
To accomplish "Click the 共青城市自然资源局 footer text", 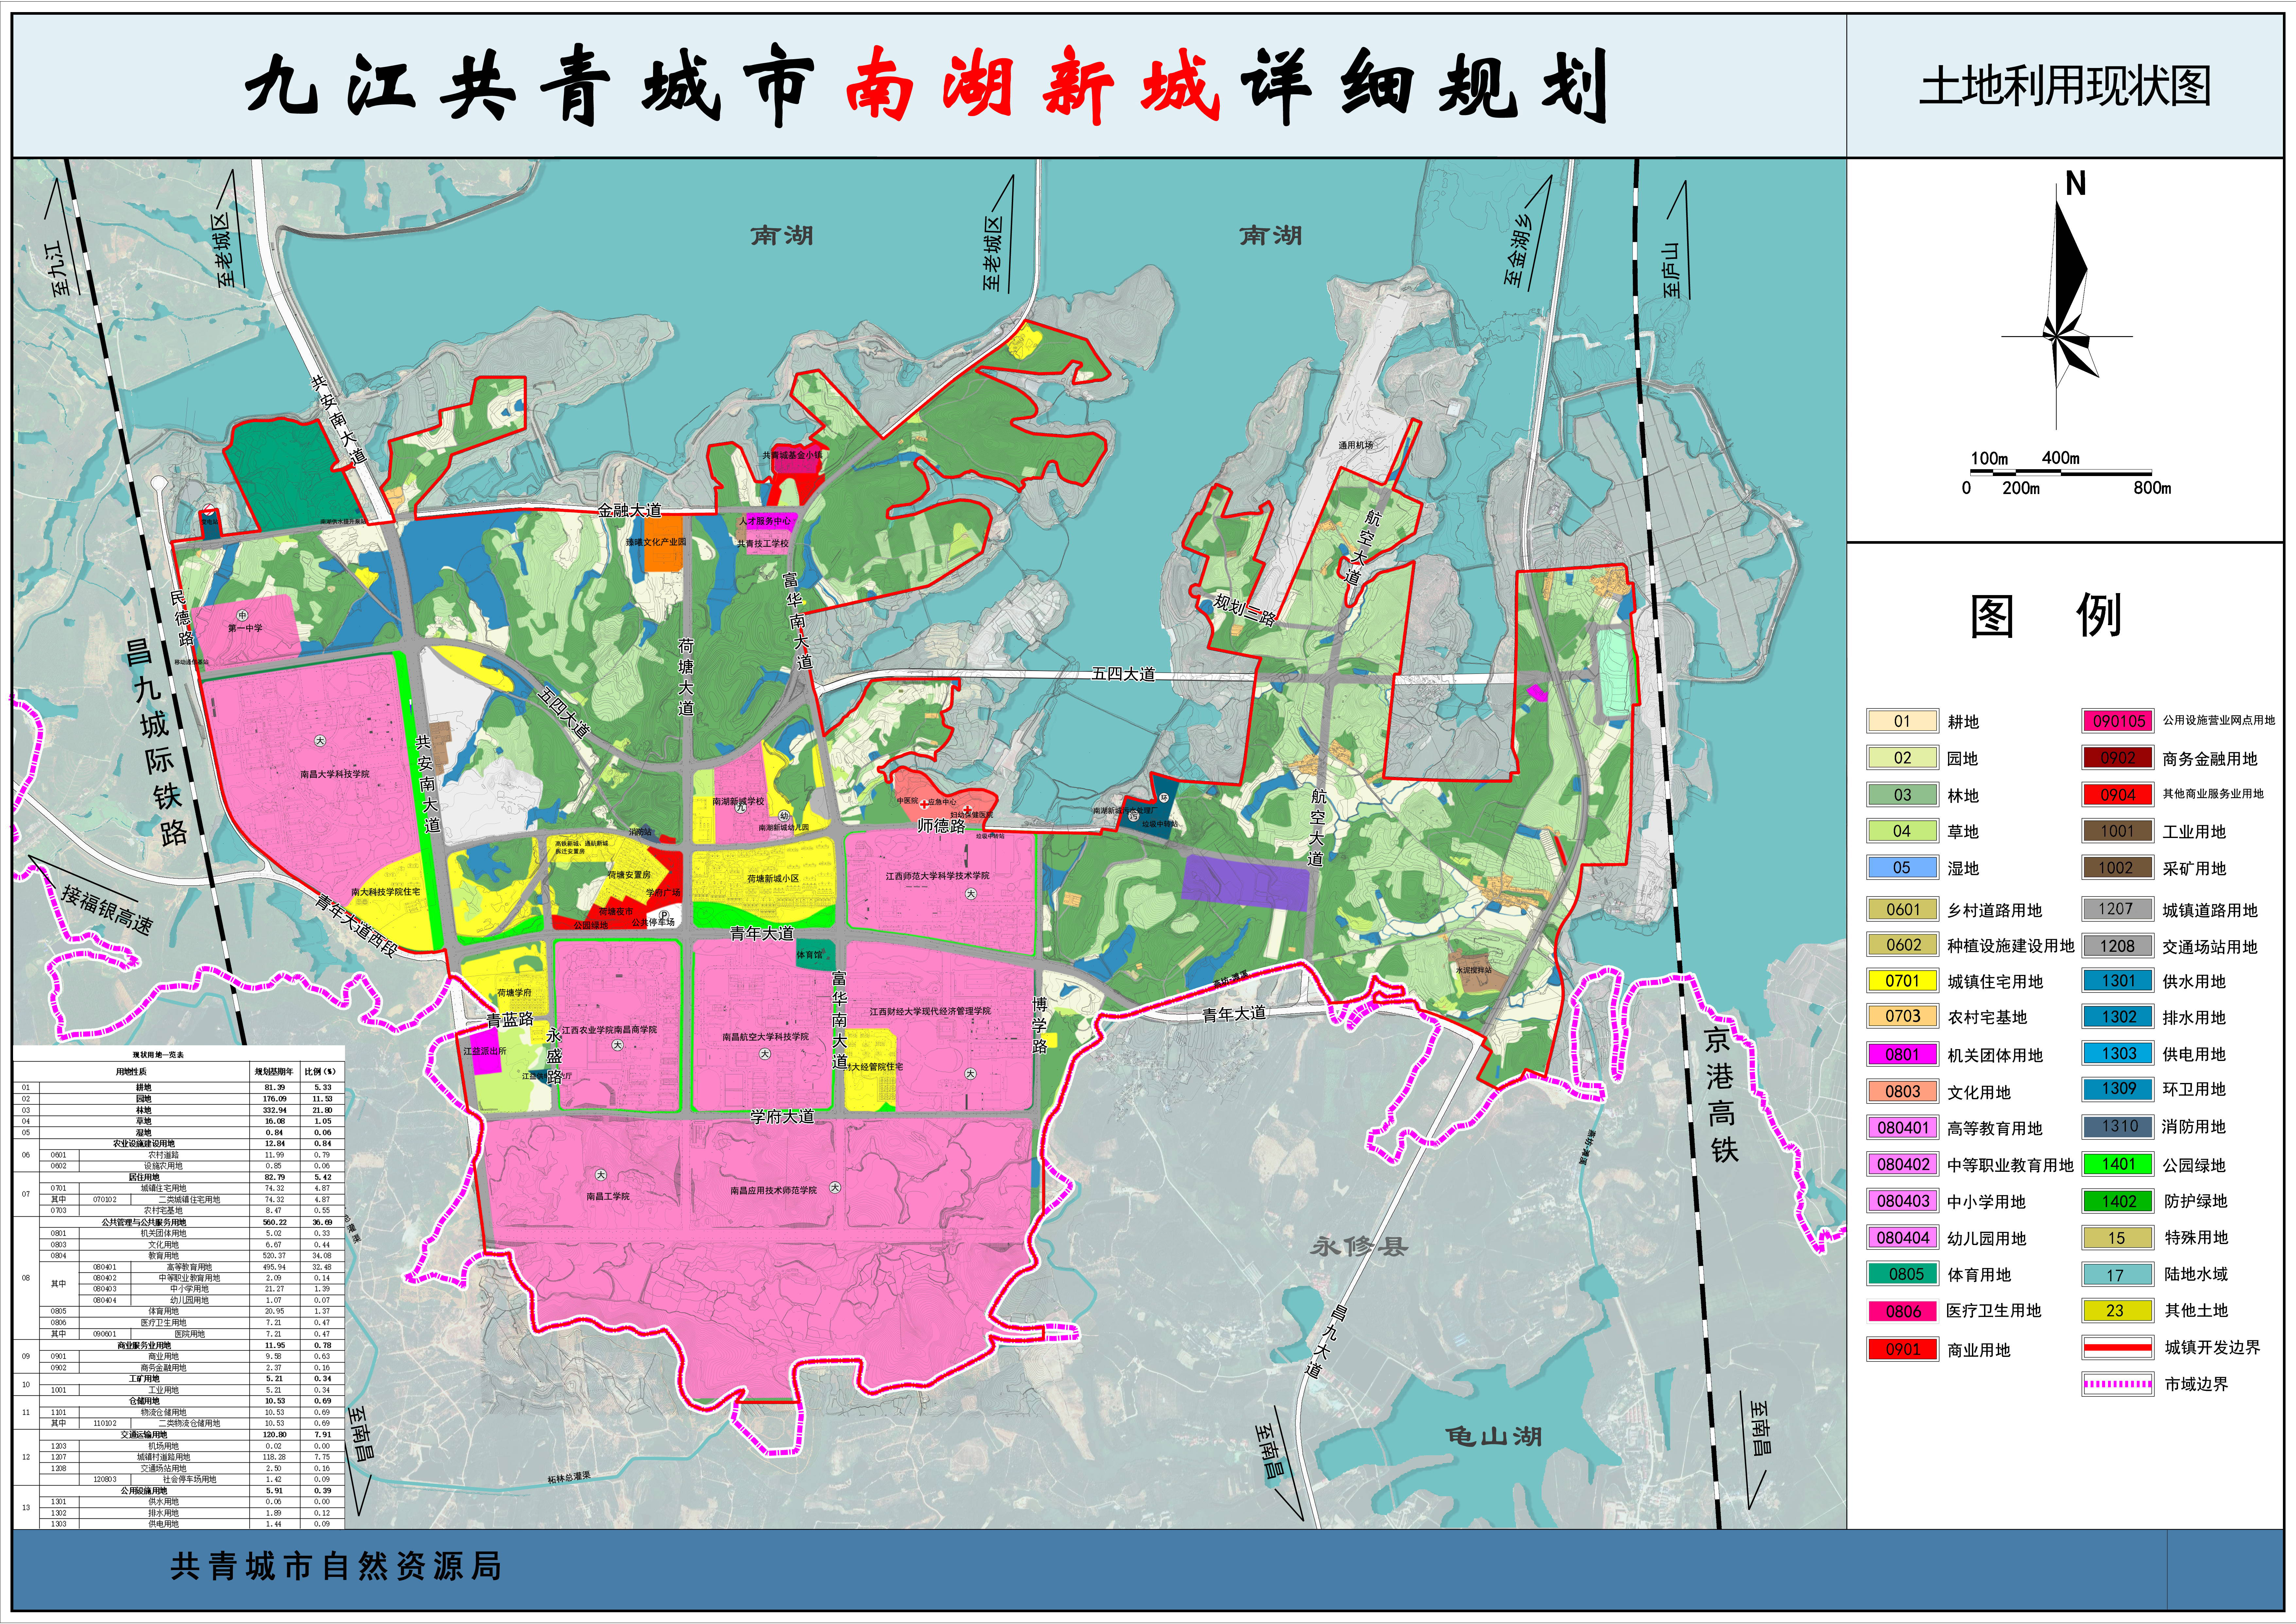I will point(336,1566).
